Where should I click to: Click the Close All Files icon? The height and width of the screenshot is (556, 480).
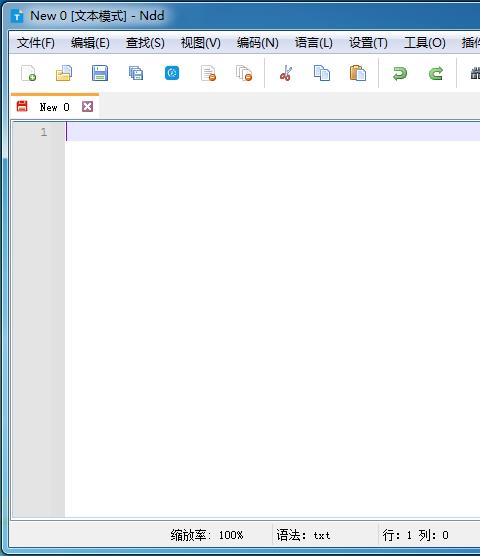point(244,73)
